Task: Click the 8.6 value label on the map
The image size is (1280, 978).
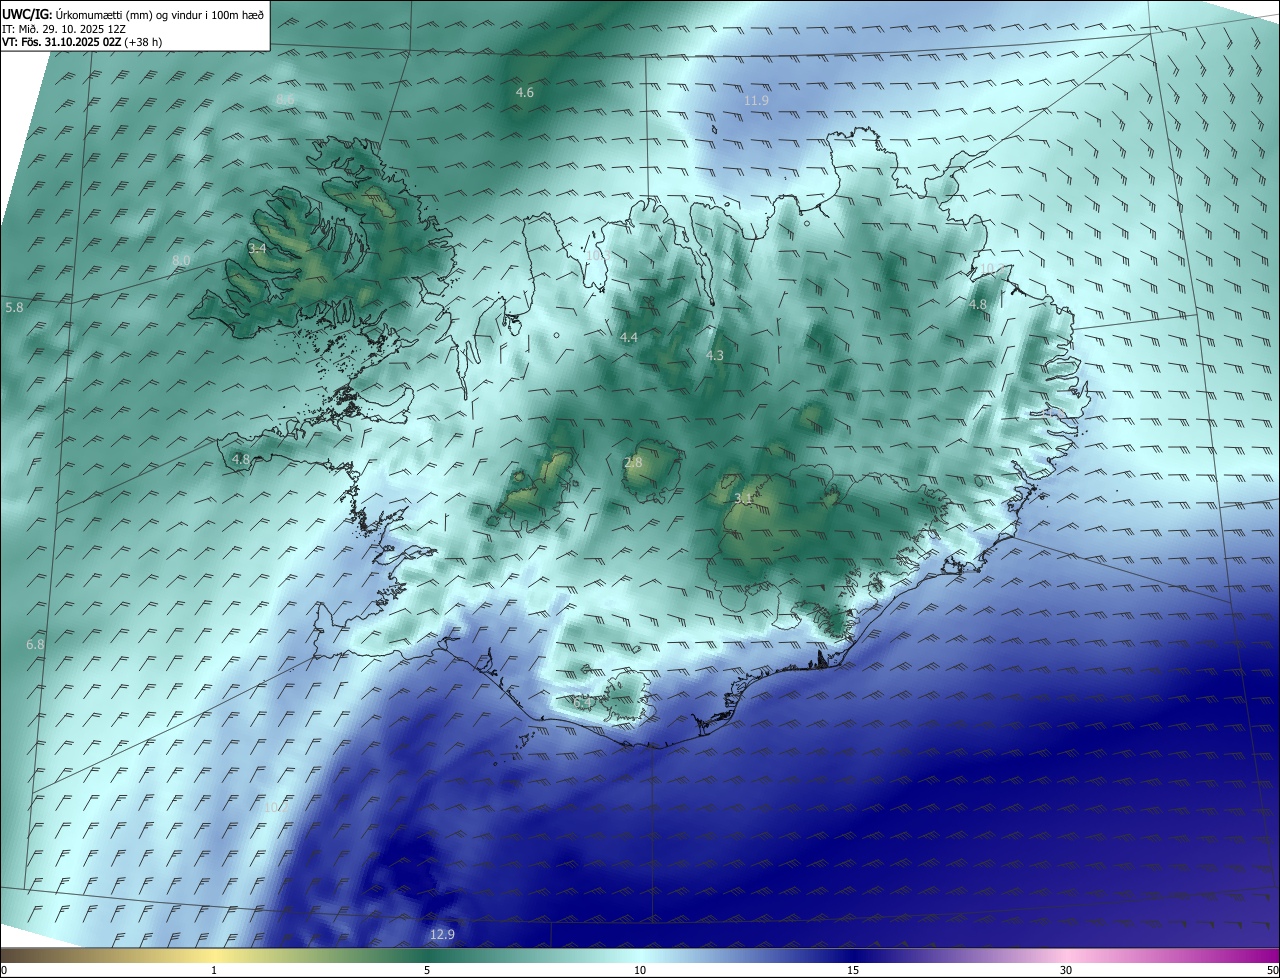Action: pyautogui.click(x=285, y=100)
